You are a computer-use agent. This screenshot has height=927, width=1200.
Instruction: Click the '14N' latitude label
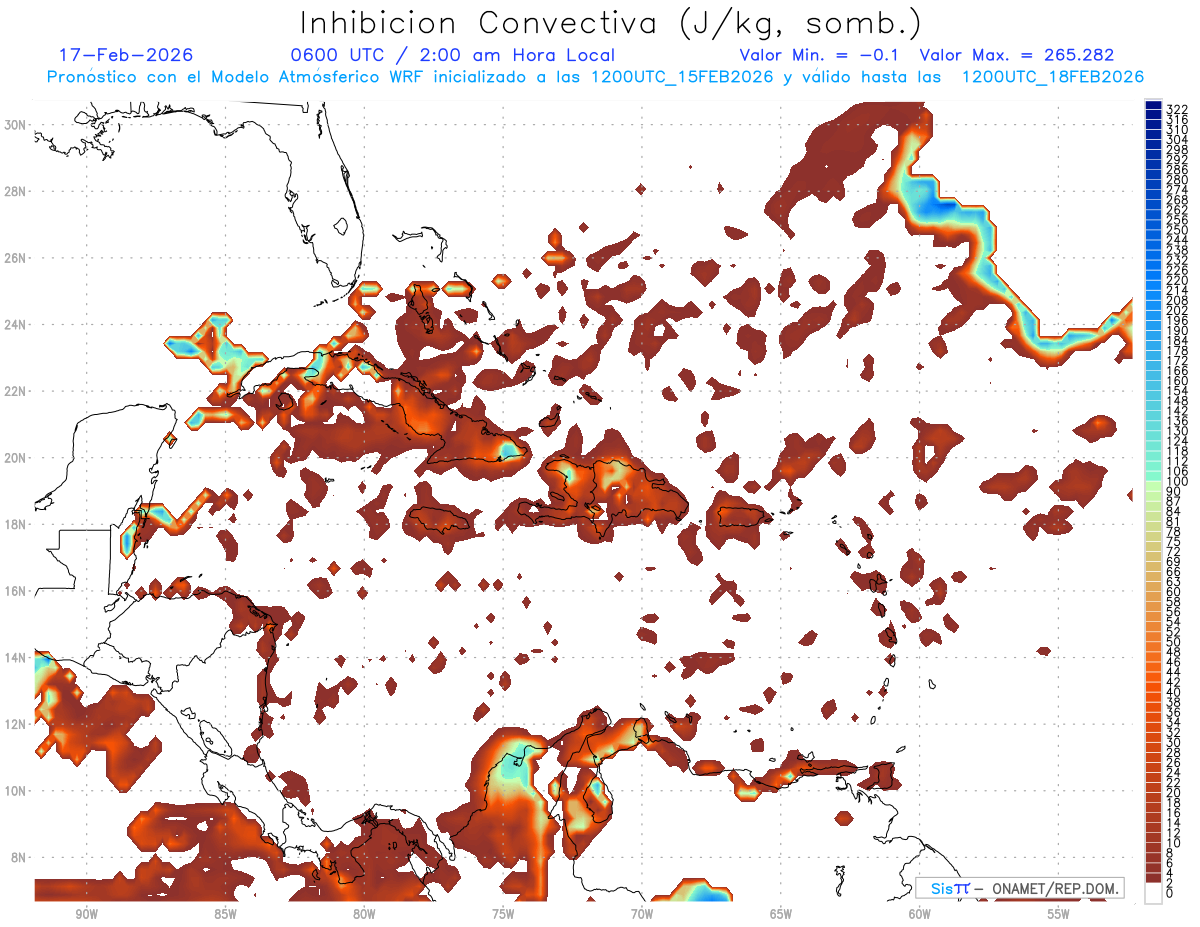[16, 658]
